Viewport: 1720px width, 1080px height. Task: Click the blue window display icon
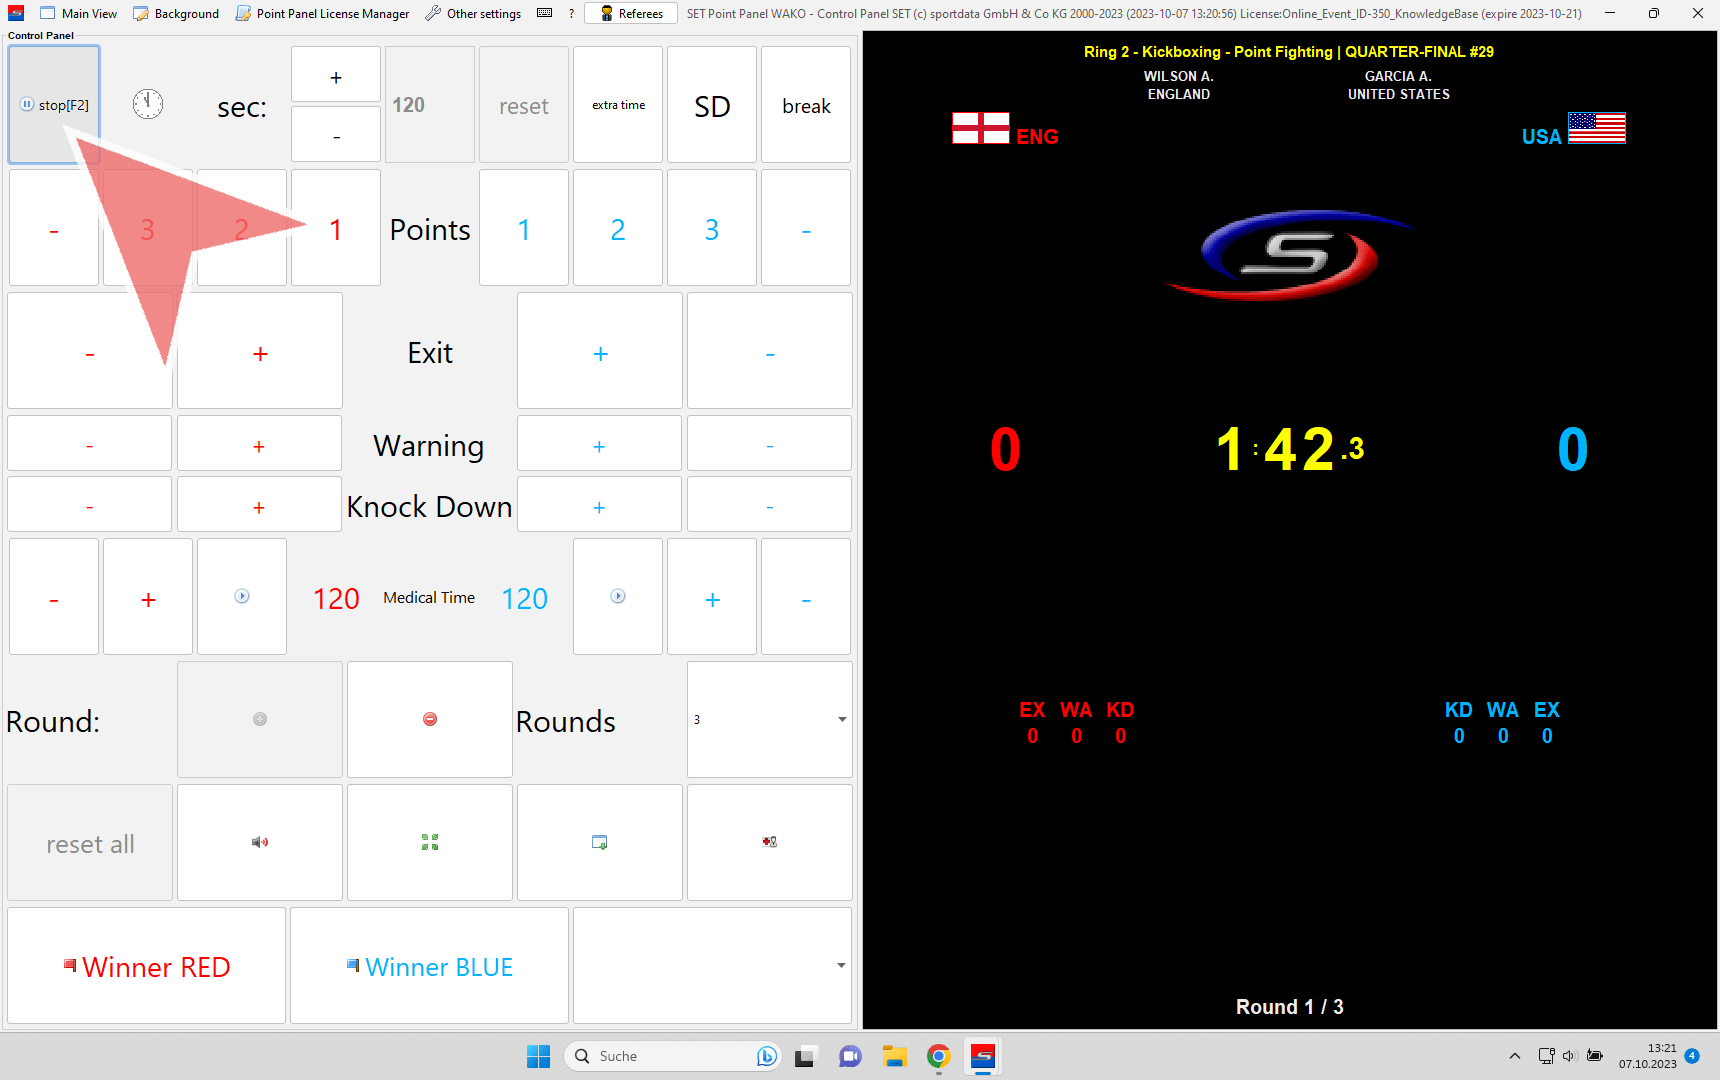coord(600,842)
